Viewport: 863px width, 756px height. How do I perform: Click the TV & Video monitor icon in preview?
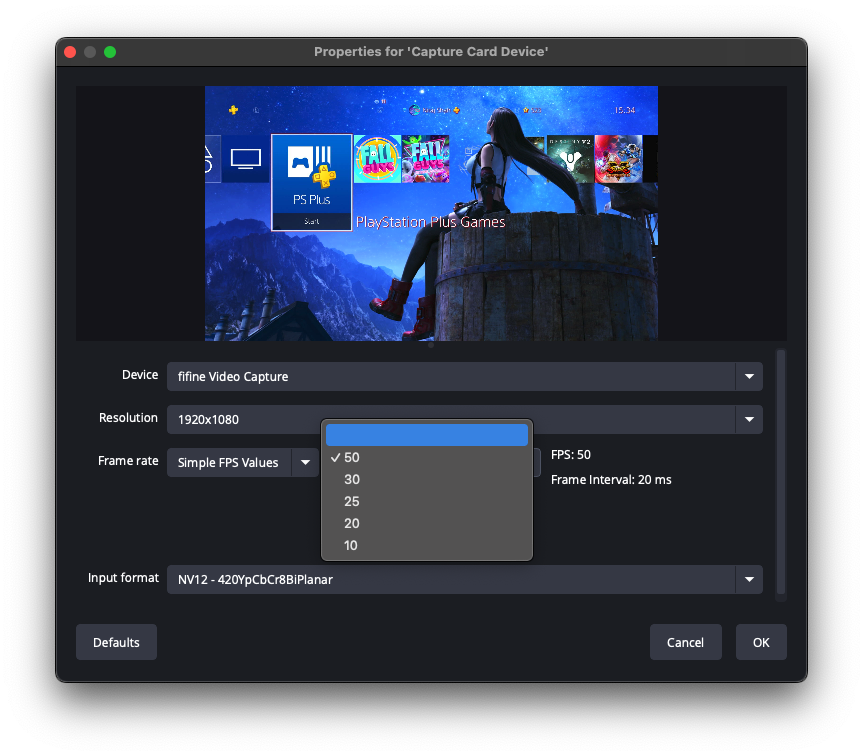pos(245,159)
